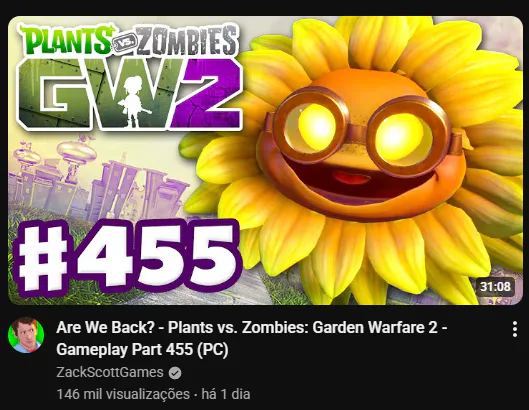Click the #455 episode number on the thumbnail
This screenshot has height=410, width=529.
[x=127, y=258]
